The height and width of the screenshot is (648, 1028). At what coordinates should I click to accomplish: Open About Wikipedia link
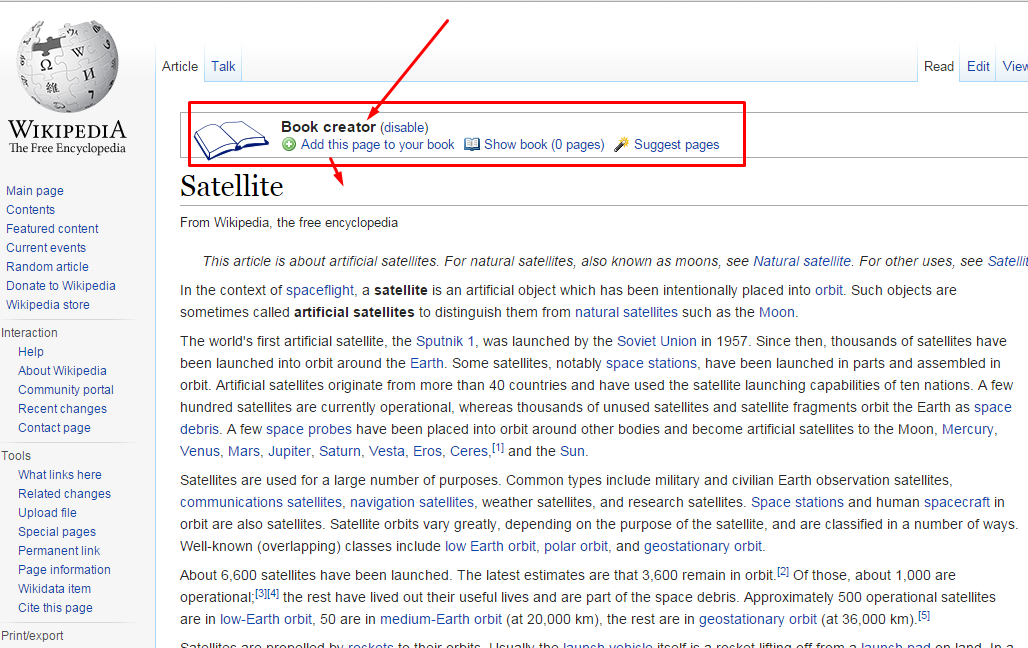click(62, 371)
